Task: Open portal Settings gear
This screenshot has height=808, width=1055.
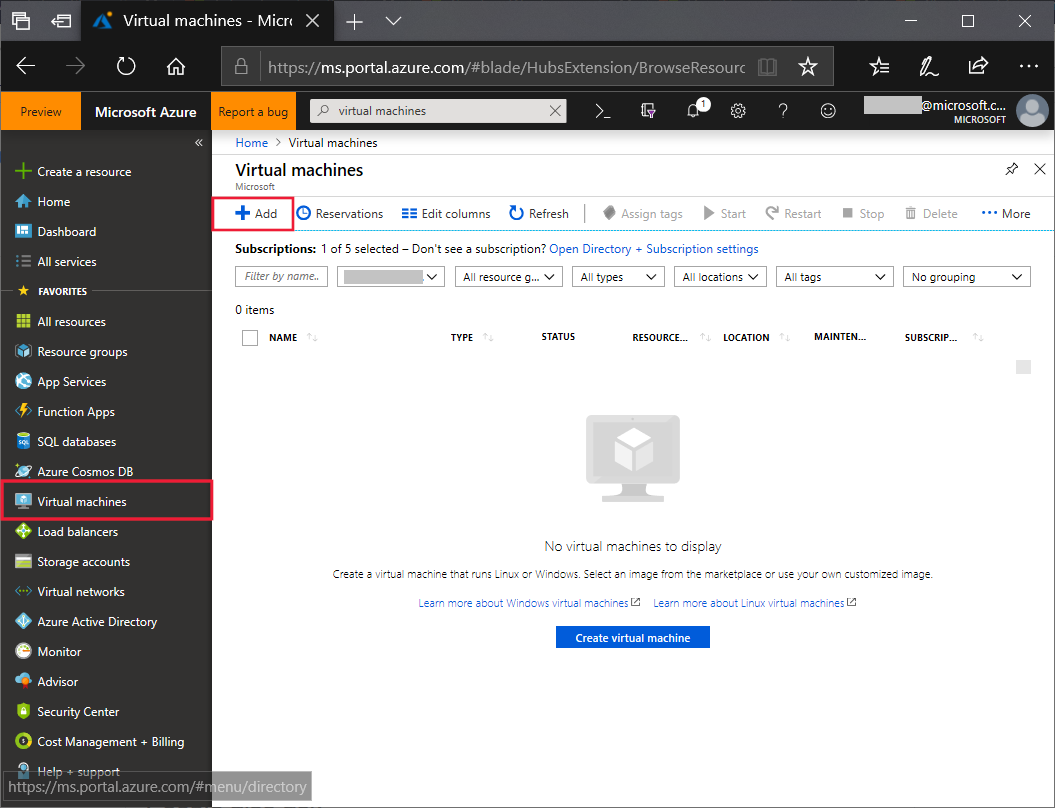Action: pos(738,111)
